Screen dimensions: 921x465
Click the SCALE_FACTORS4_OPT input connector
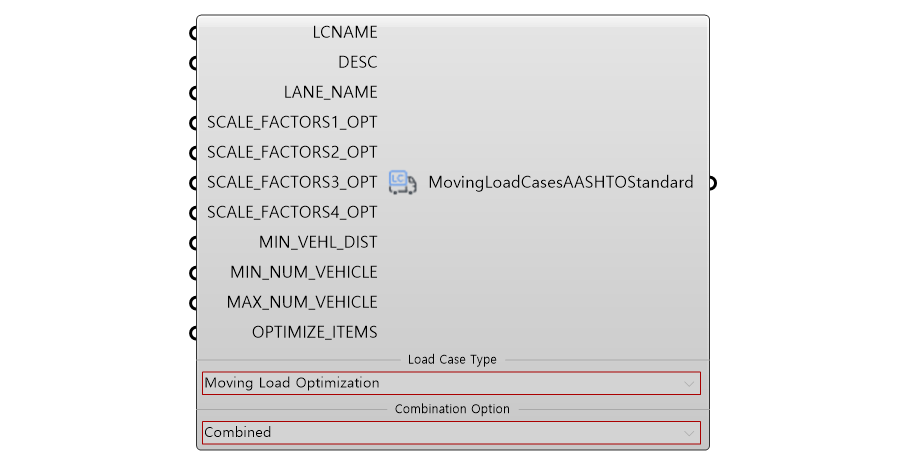[193, 213]
